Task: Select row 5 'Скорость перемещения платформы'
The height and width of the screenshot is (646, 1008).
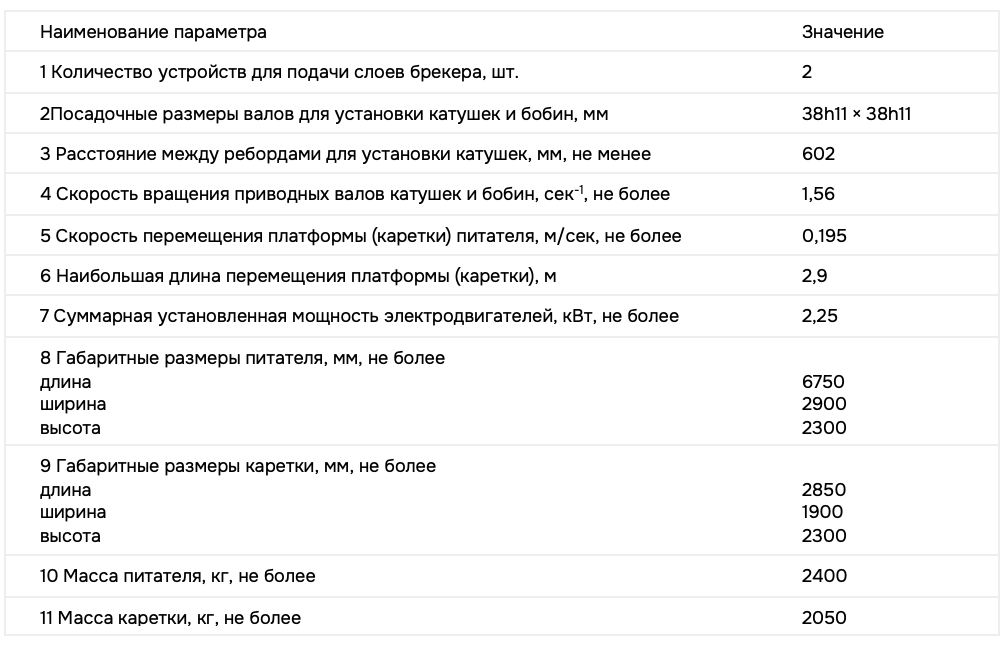Action: [x=360, y=236]
